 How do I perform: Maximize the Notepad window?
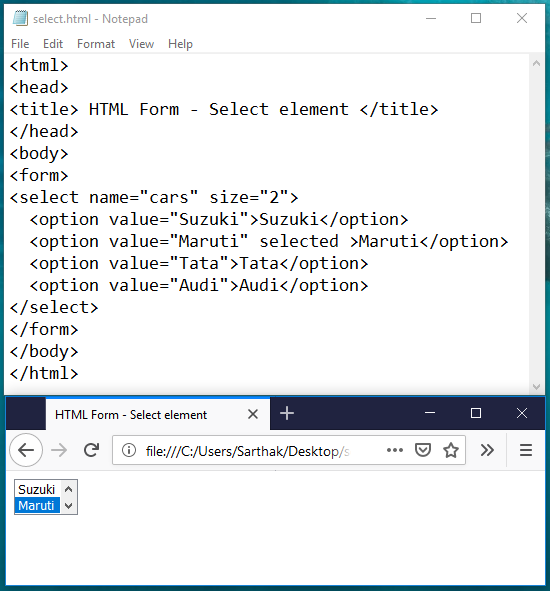pyautogui.click(x=476, y=18)
